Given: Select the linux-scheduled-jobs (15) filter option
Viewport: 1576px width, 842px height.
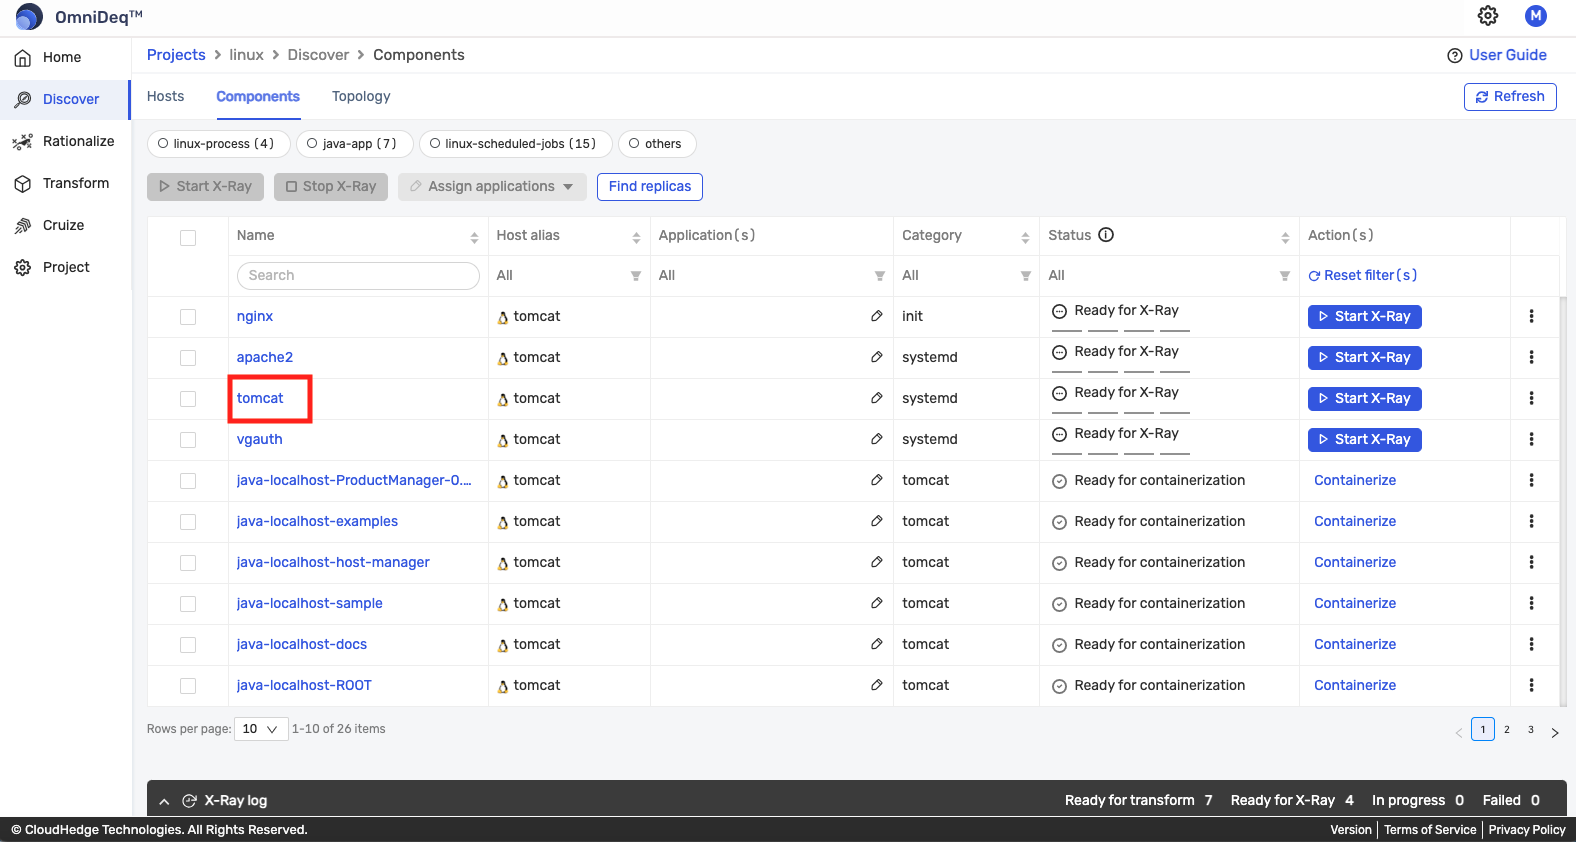Looking at the screenshot, I should tap(516, 144).
